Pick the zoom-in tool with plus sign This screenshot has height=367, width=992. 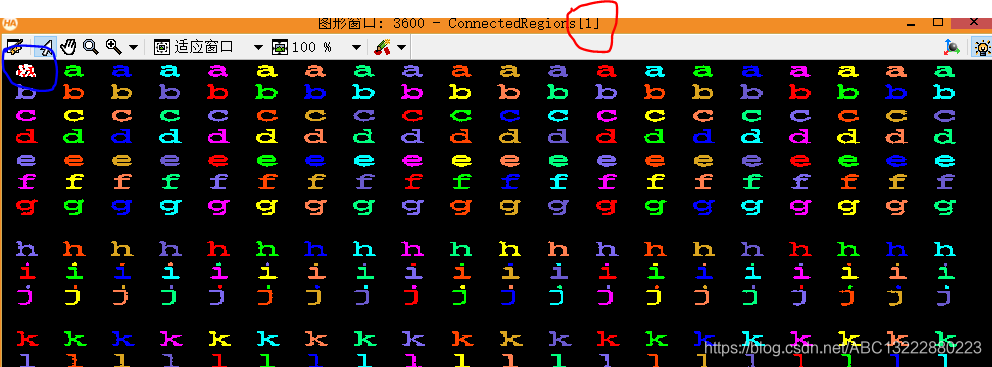tap(114, 46)
